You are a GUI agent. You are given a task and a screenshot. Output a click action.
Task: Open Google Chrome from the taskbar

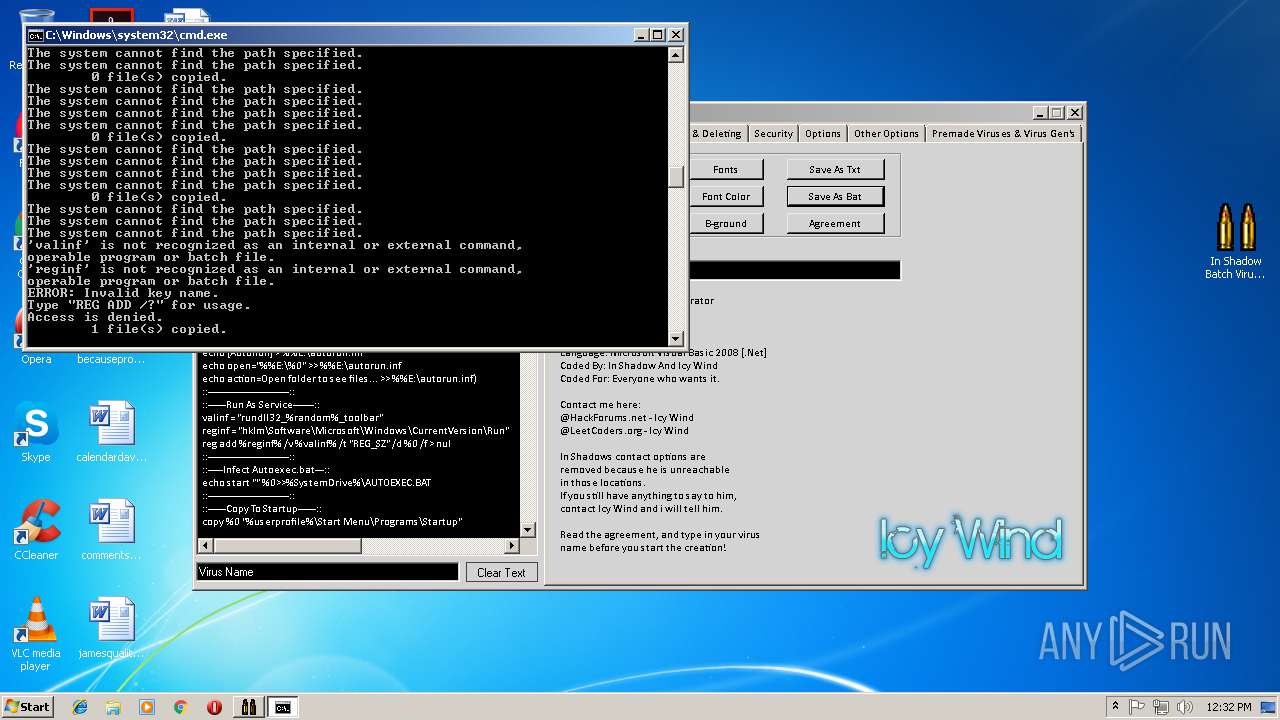pyautogui.click(x=180, y=707)
